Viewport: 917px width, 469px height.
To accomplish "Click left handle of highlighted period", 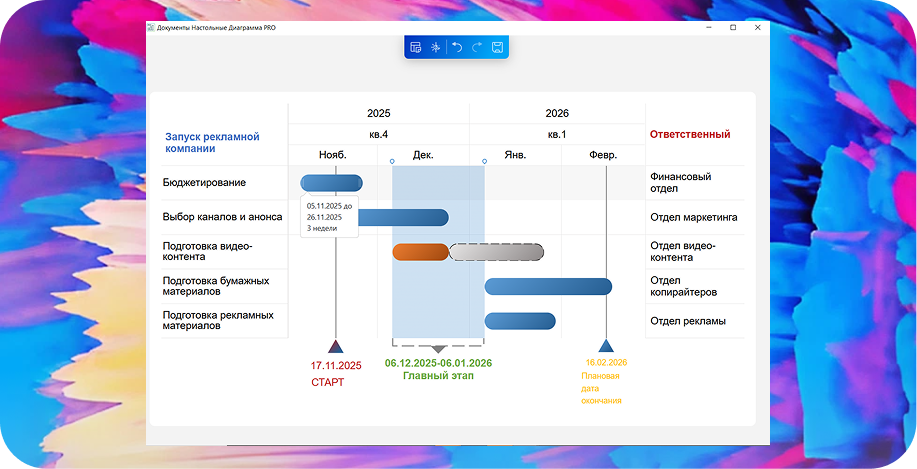I will [x=392, y=160].
